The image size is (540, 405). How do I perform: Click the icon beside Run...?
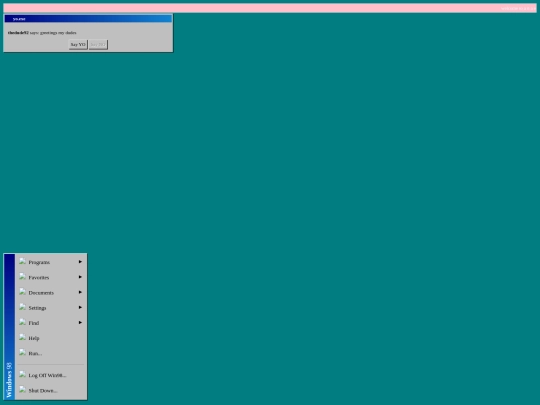pos(22,352)
